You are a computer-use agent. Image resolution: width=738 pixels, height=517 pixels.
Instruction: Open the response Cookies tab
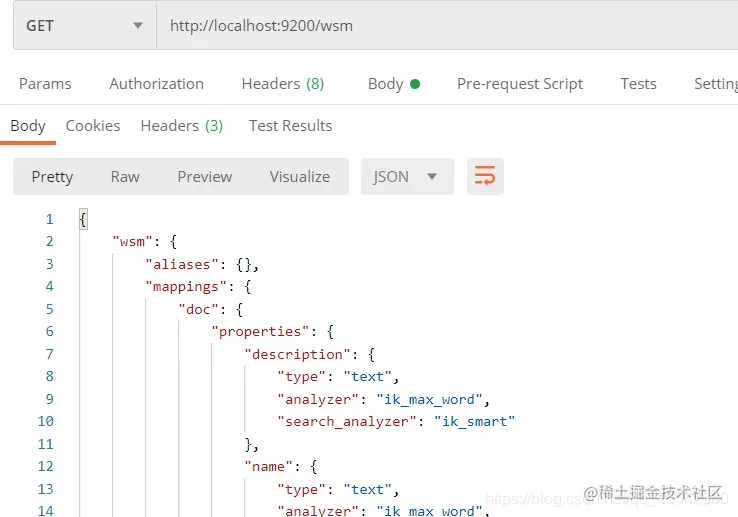pyautogui.click(x=93, y=126)
